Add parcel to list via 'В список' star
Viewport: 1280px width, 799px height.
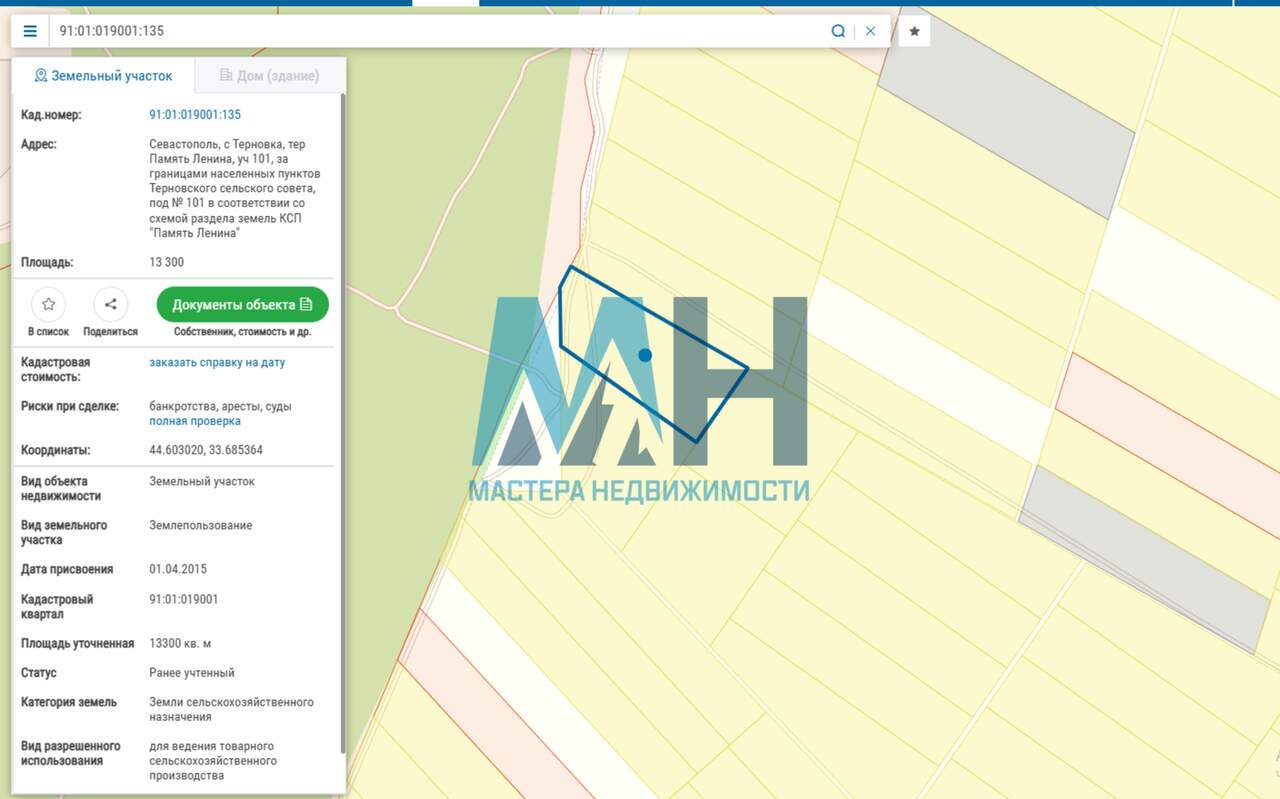pyautogui.click(x=48, y=305)
